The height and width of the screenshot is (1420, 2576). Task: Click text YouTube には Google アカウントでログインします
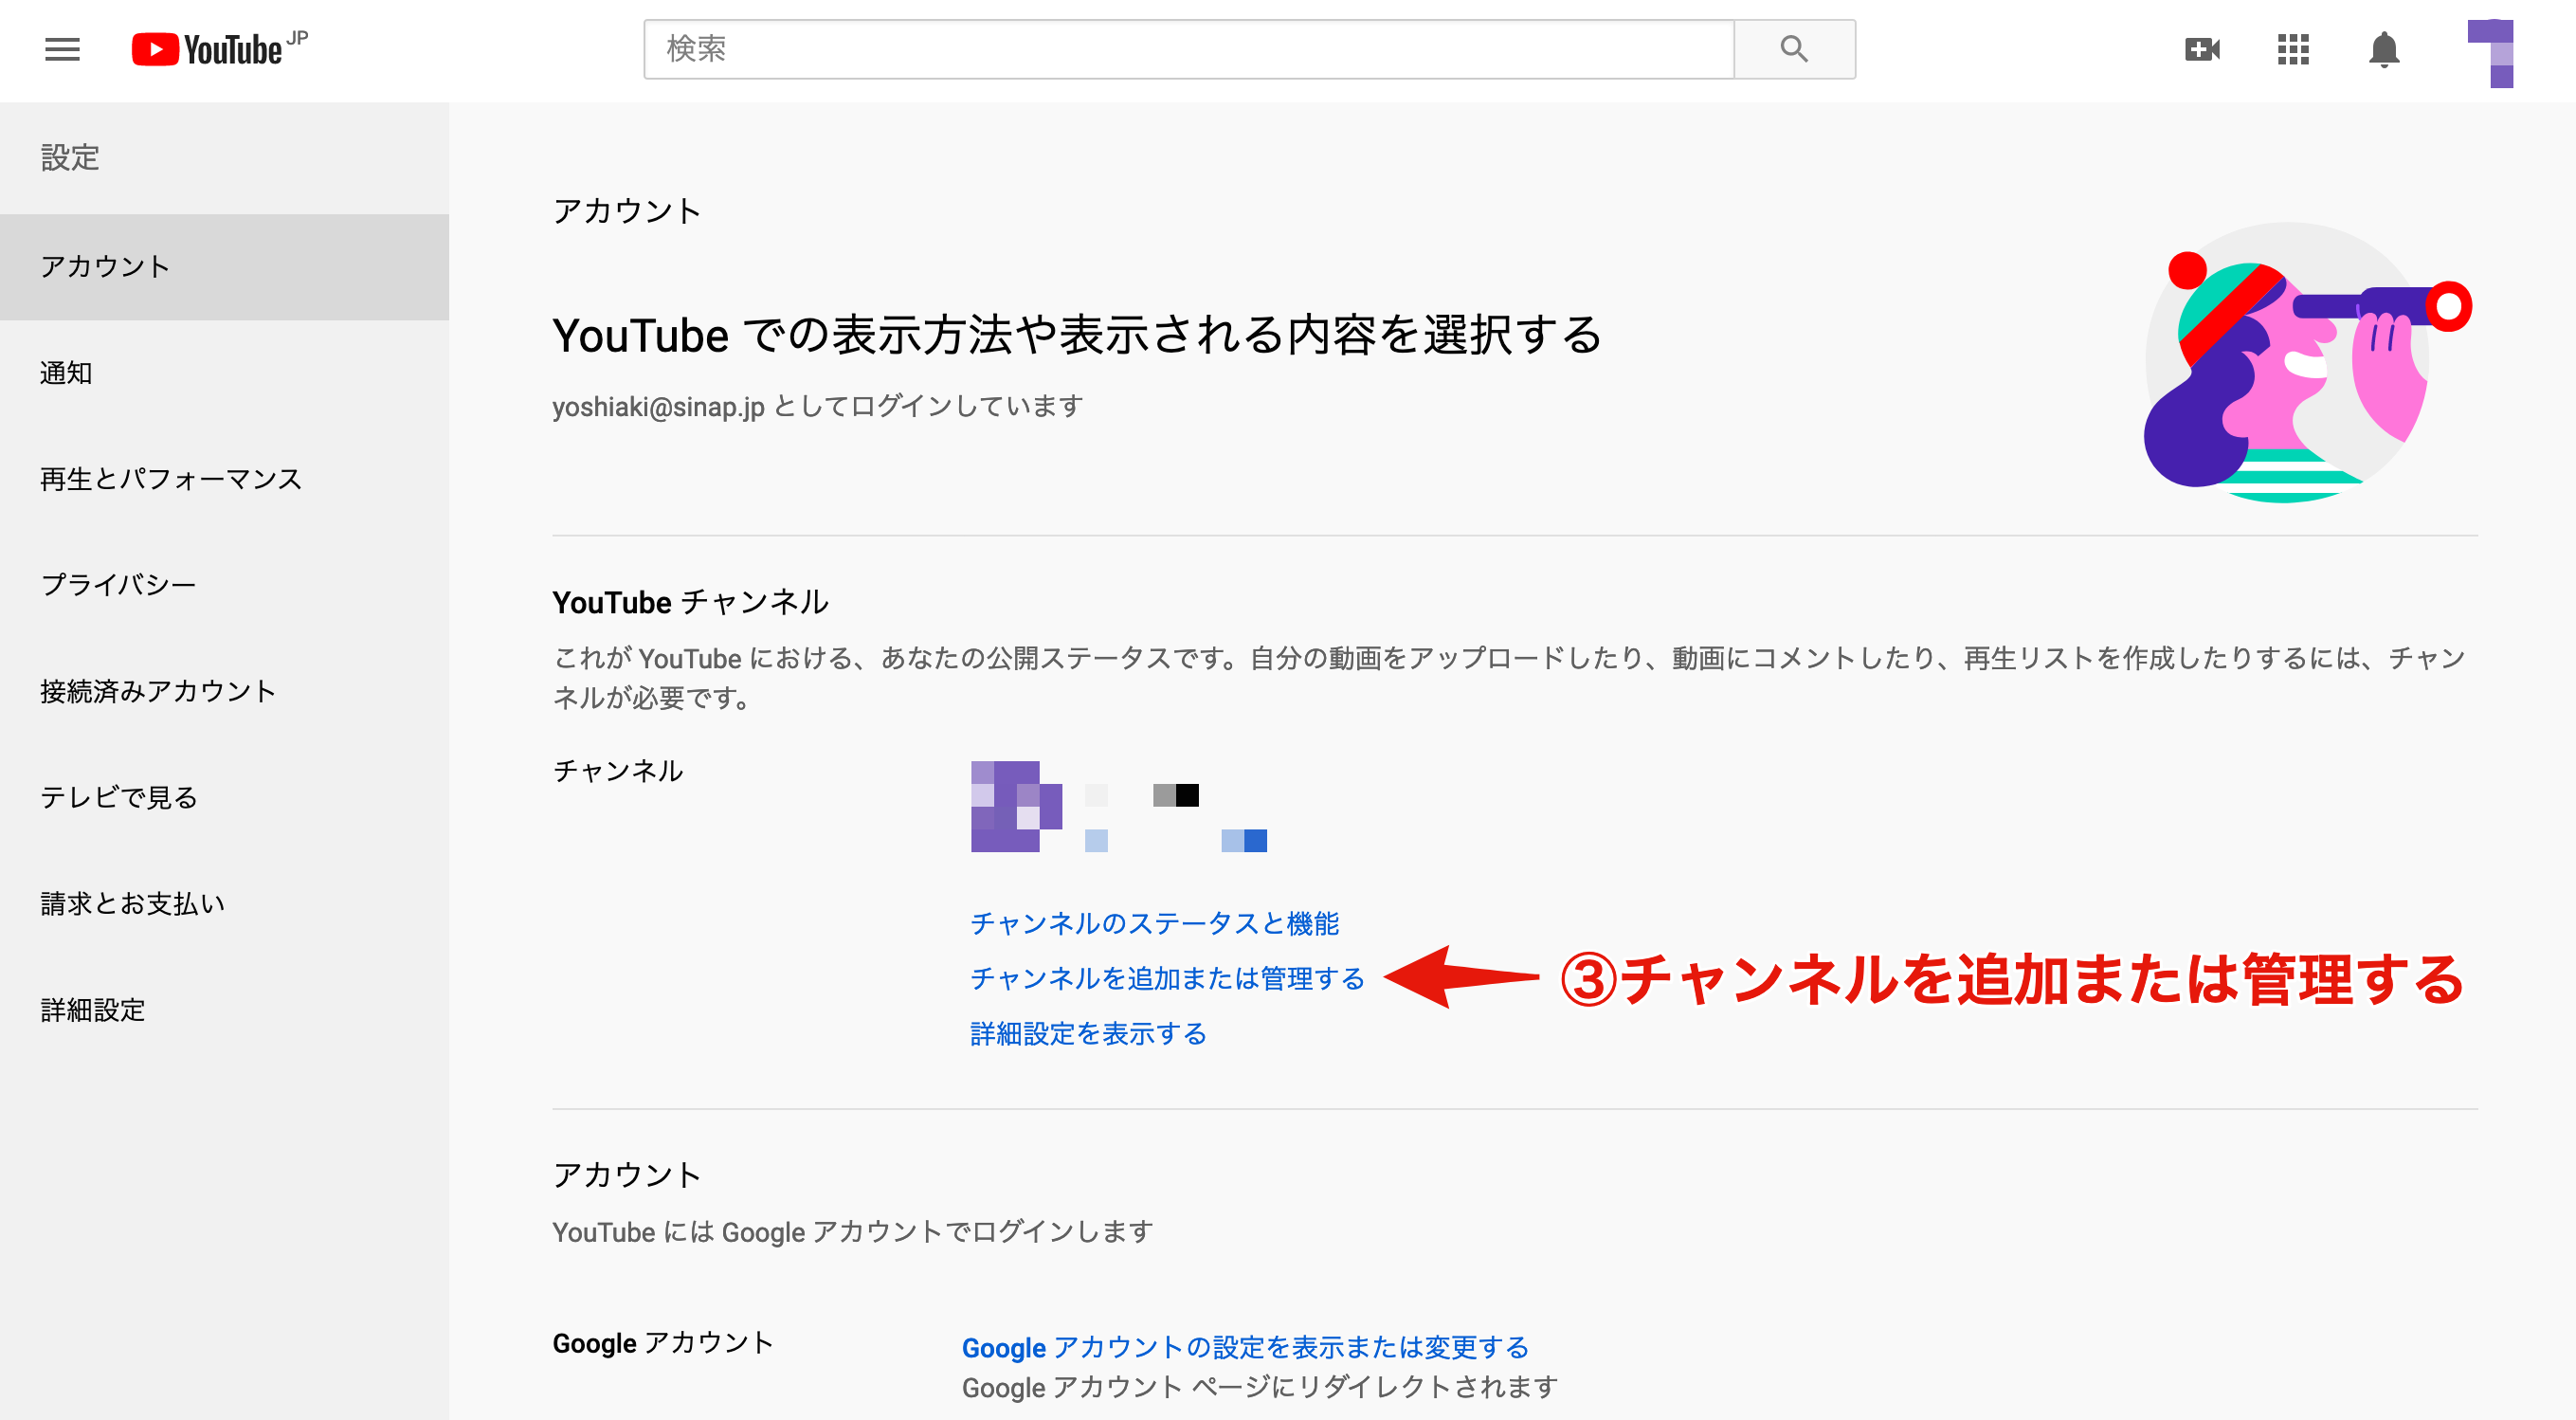853,1232
